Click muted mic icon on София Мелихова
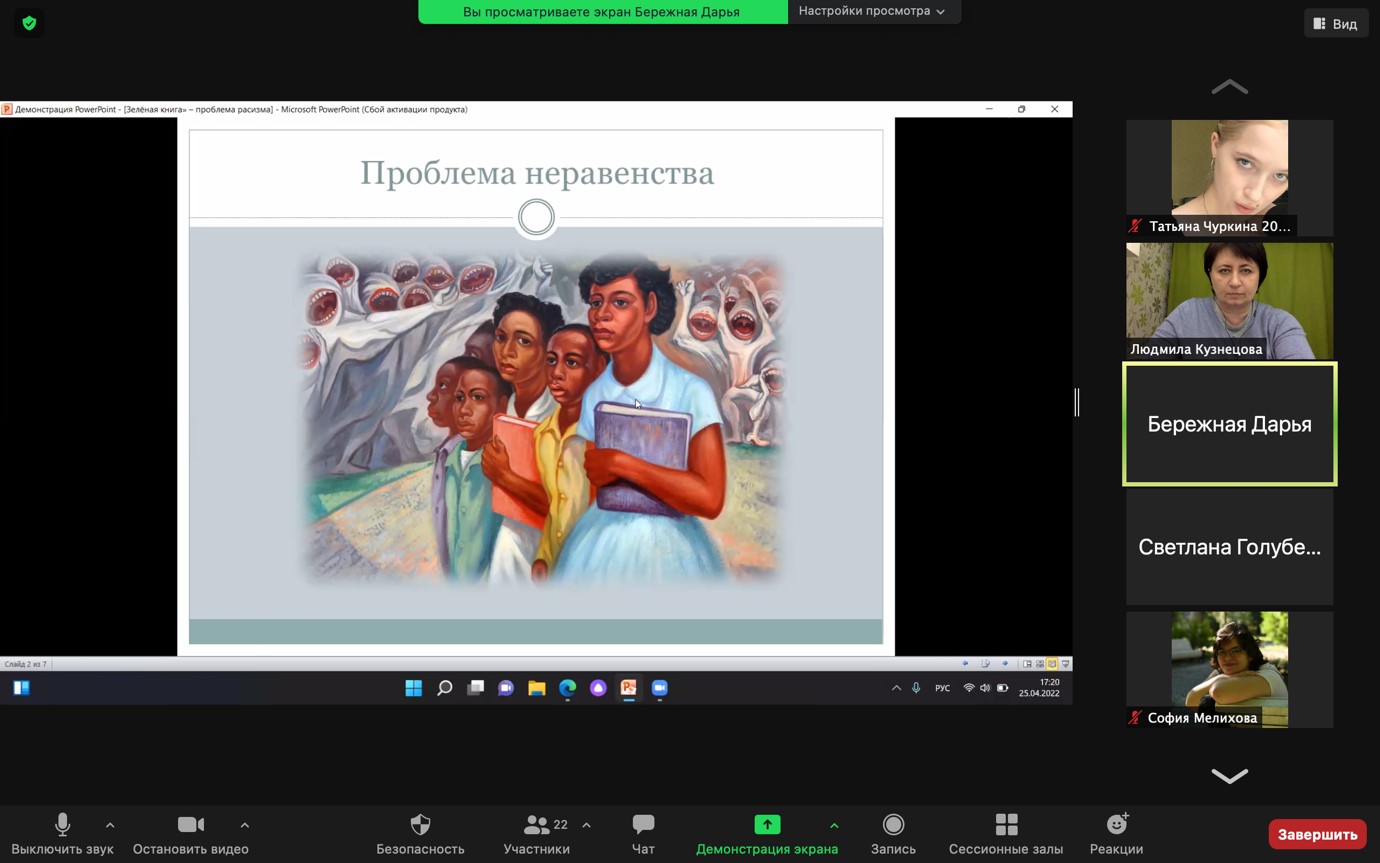The height and width of the screenshot is (863, 1380). 1135,717
